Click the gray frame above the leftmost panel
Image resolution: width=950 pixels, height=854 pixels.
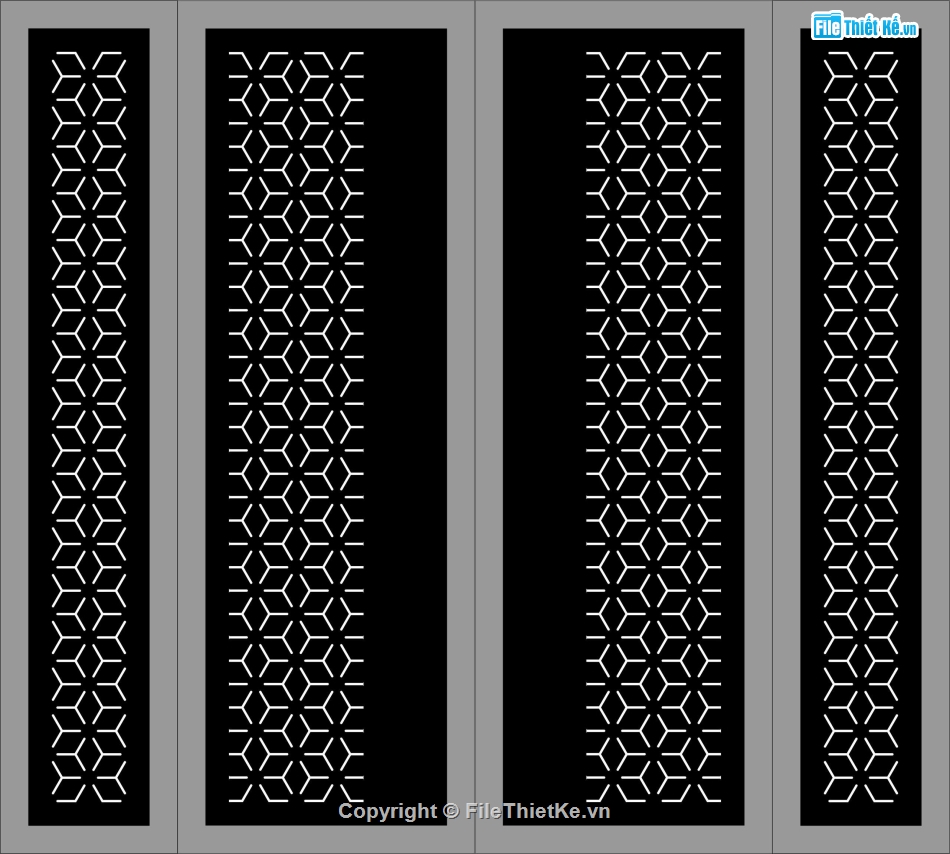coord(89,14)
